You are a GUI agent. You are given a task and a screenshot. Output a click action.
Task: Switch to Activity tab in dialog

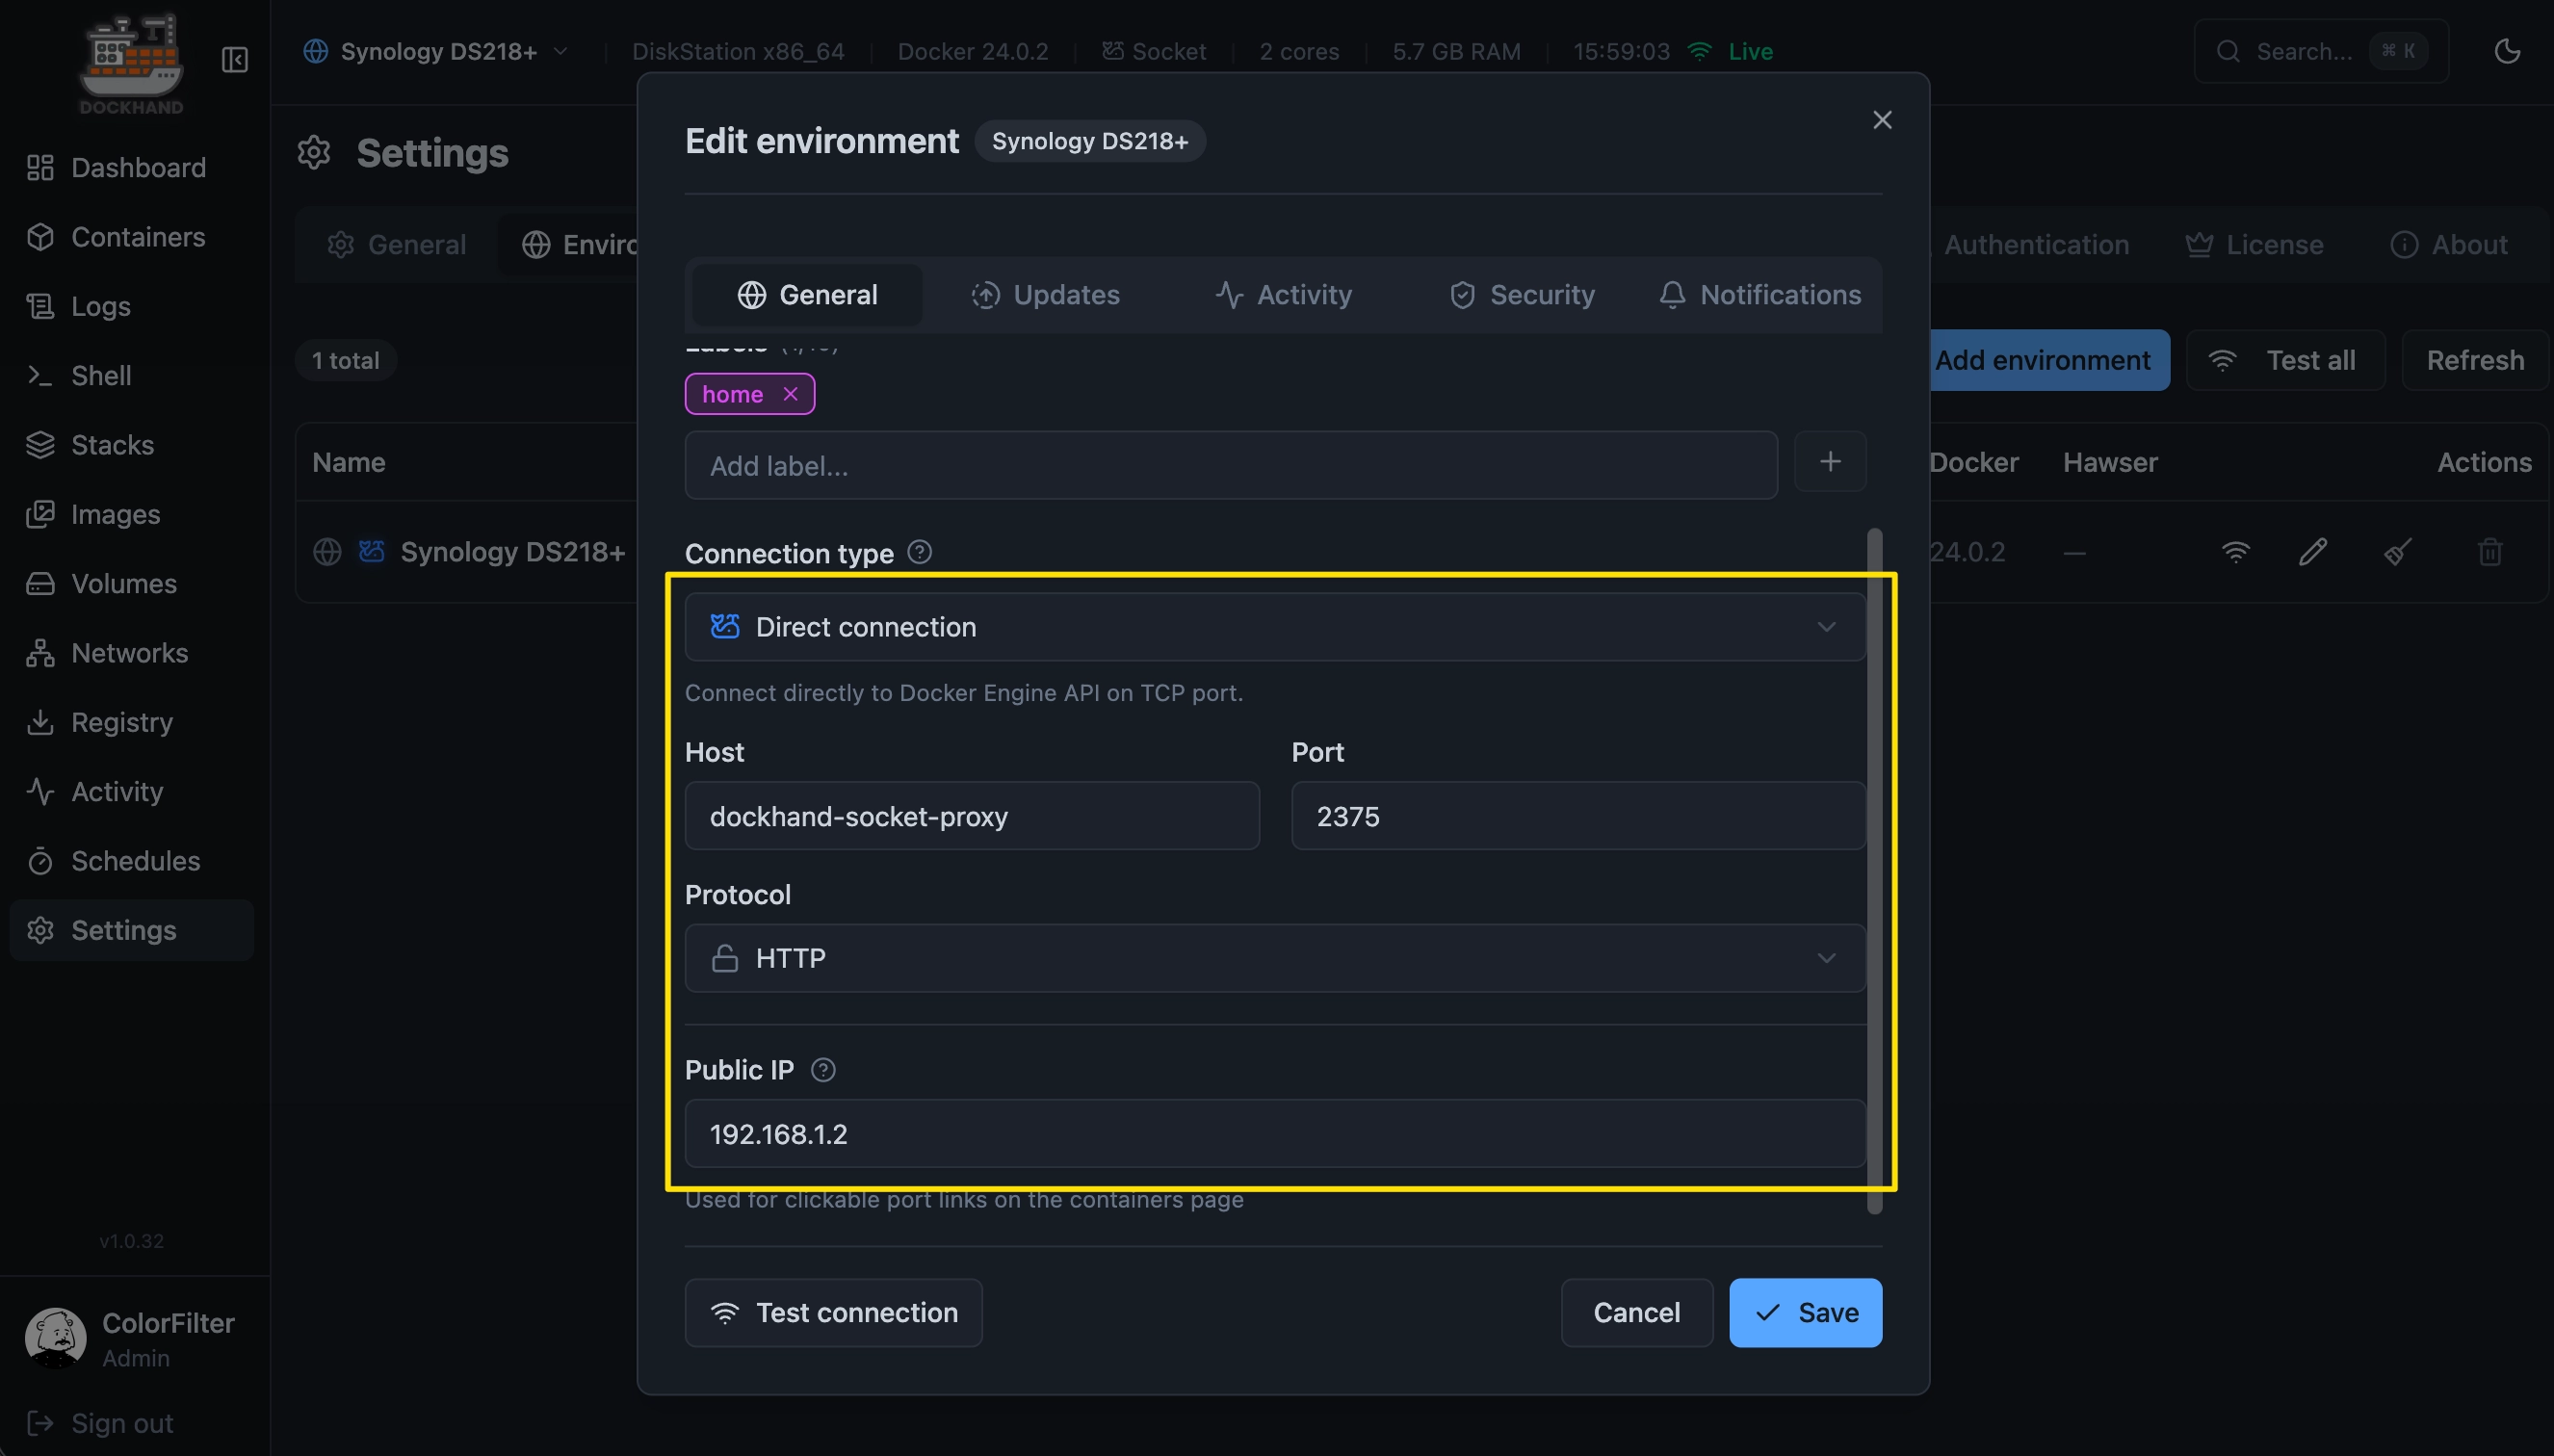pos(1283,295)
